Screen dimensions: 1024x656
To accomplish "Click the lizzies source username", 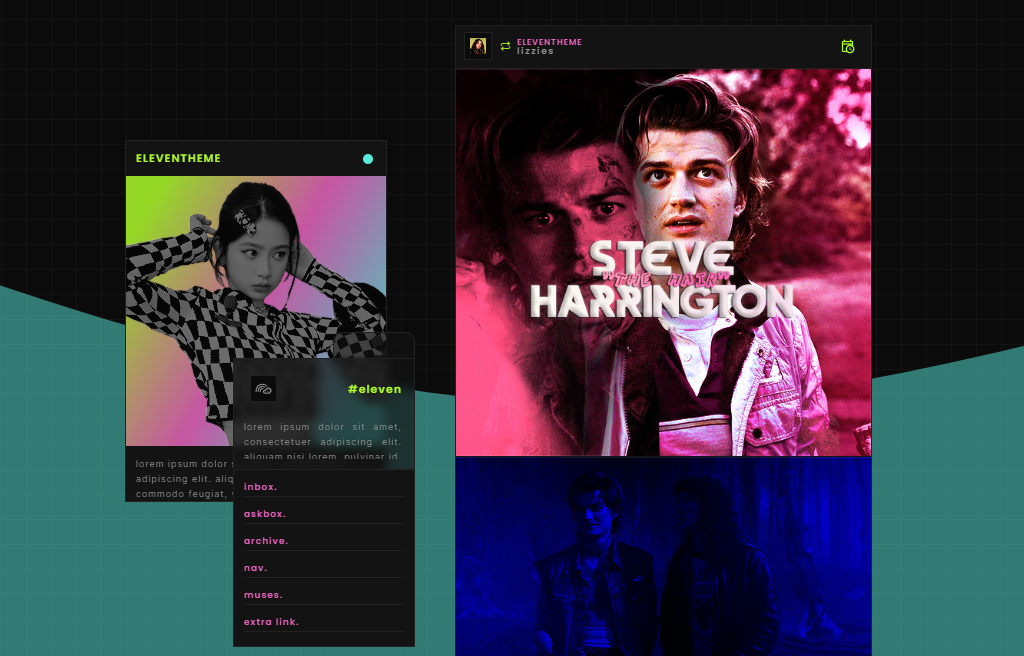I will (x=535, y=51).
